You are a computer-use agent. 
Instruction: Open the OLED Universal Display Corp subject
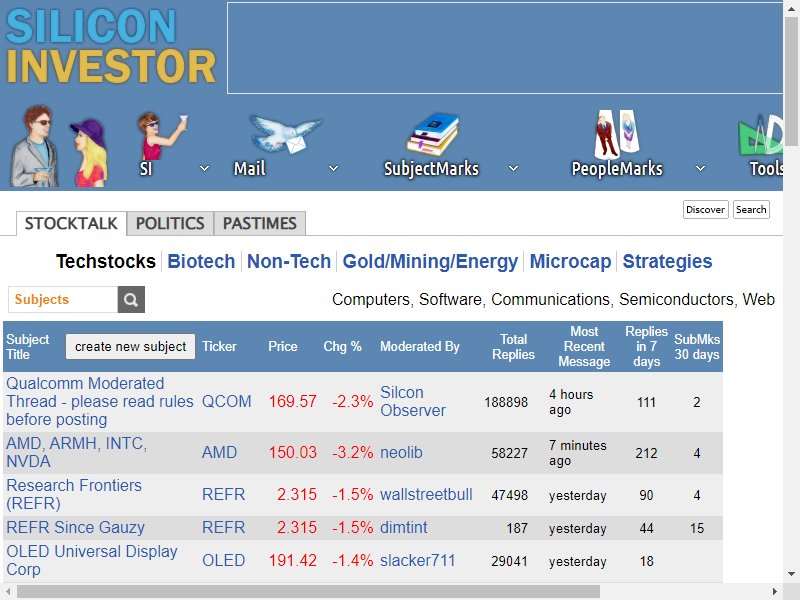tap(92, 560)
